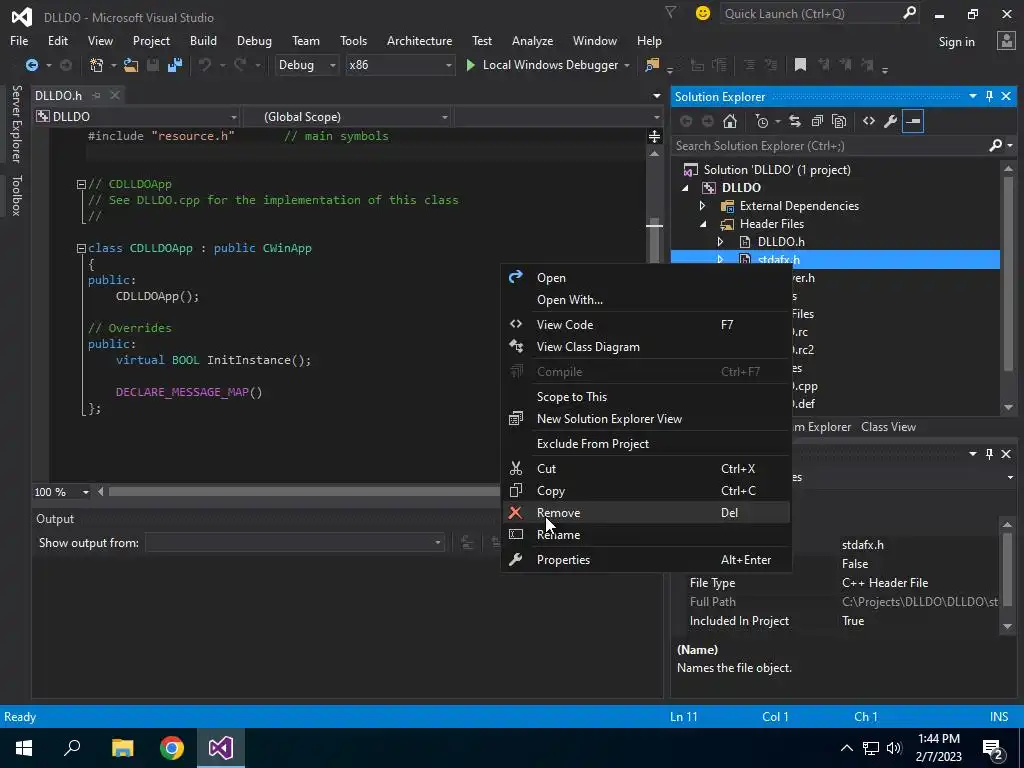Click the Pending Changes Filter clock icon
1024x768 pixels.
coord(761,121)
